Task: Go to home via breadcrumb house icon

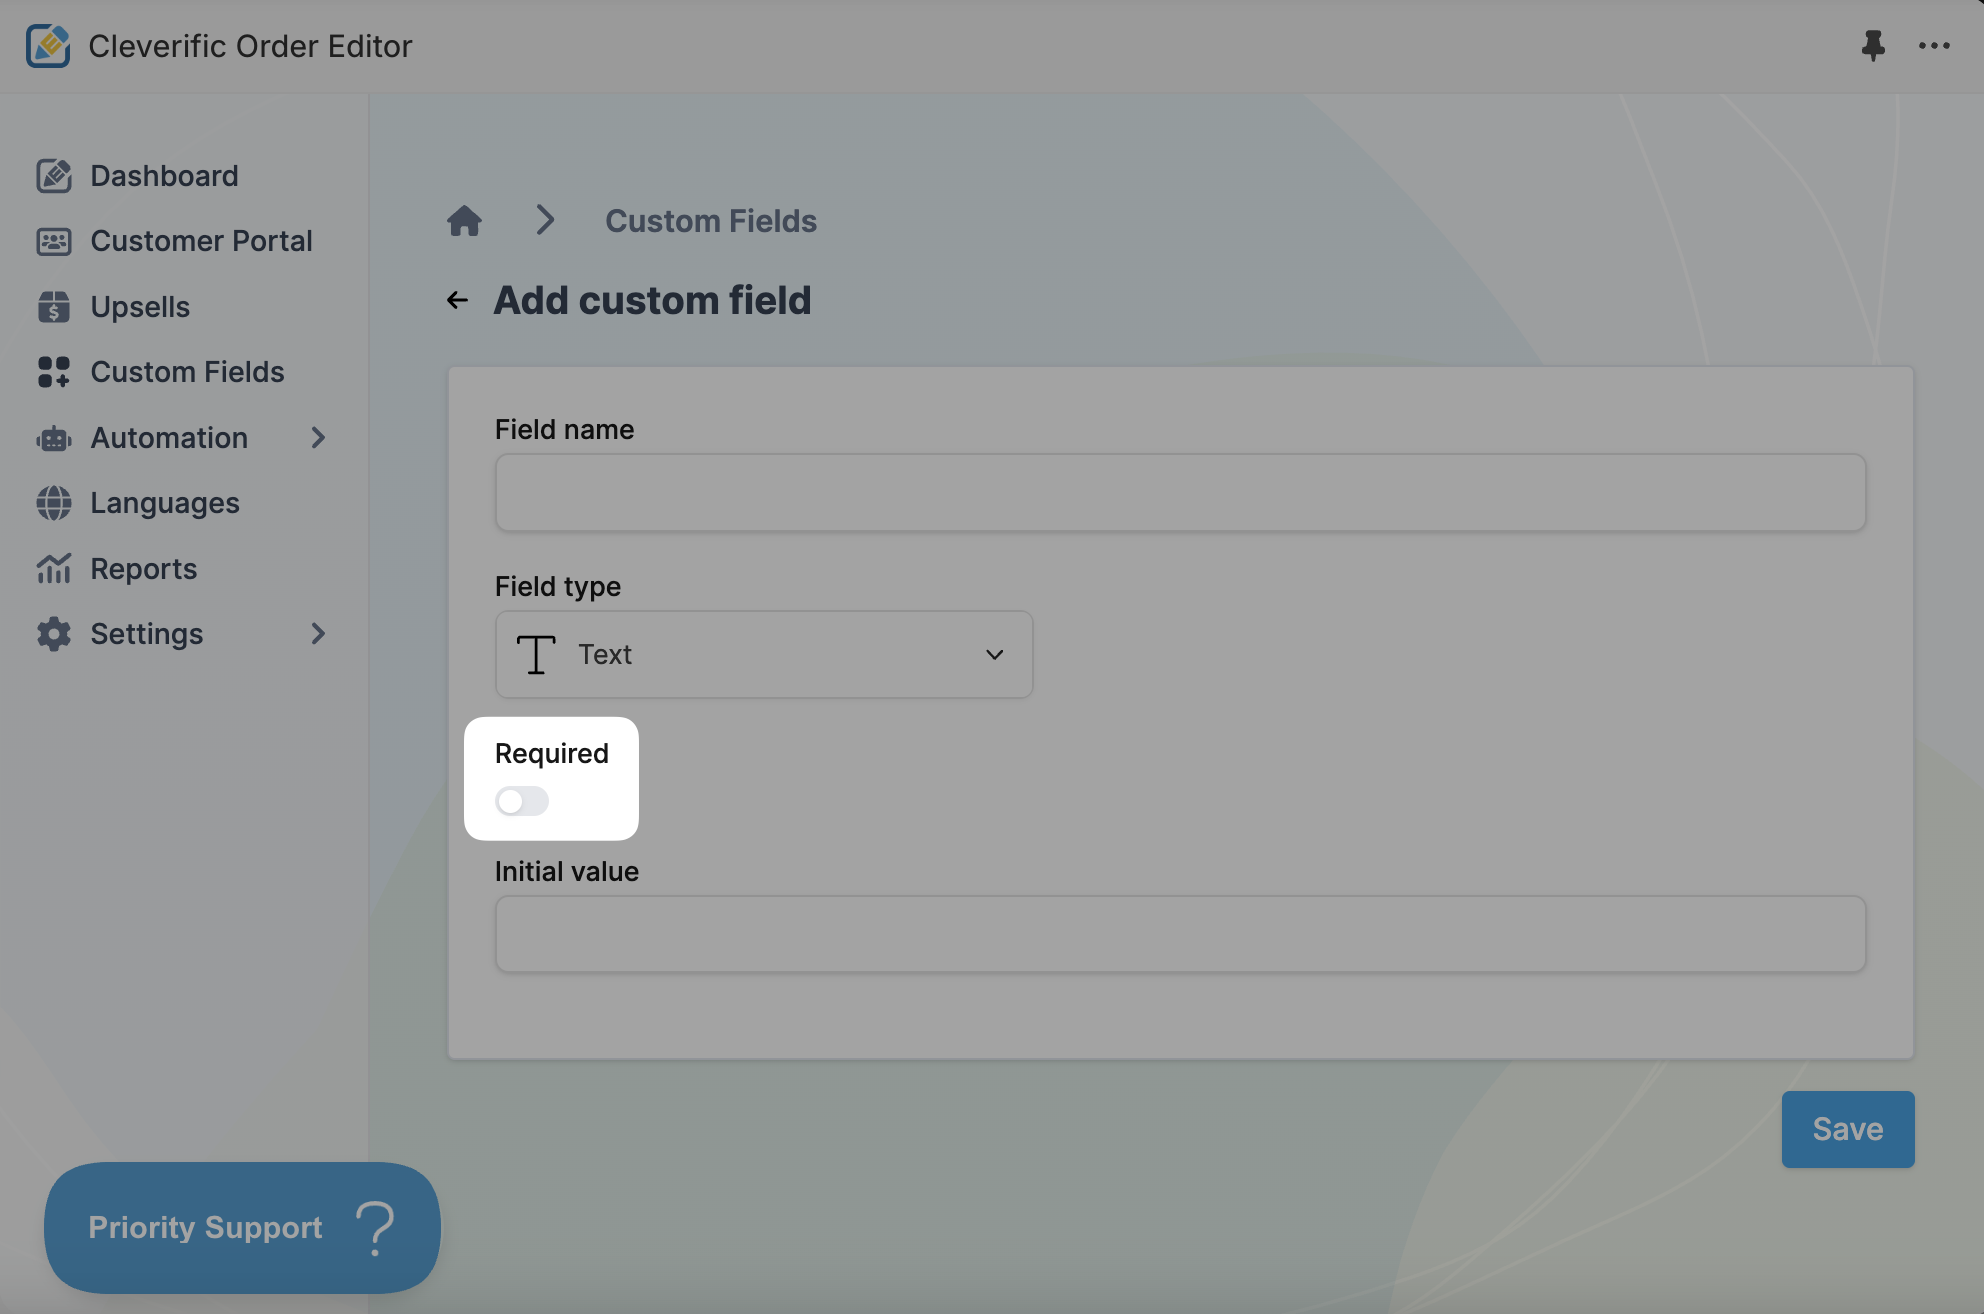Action: coord(464,220)
